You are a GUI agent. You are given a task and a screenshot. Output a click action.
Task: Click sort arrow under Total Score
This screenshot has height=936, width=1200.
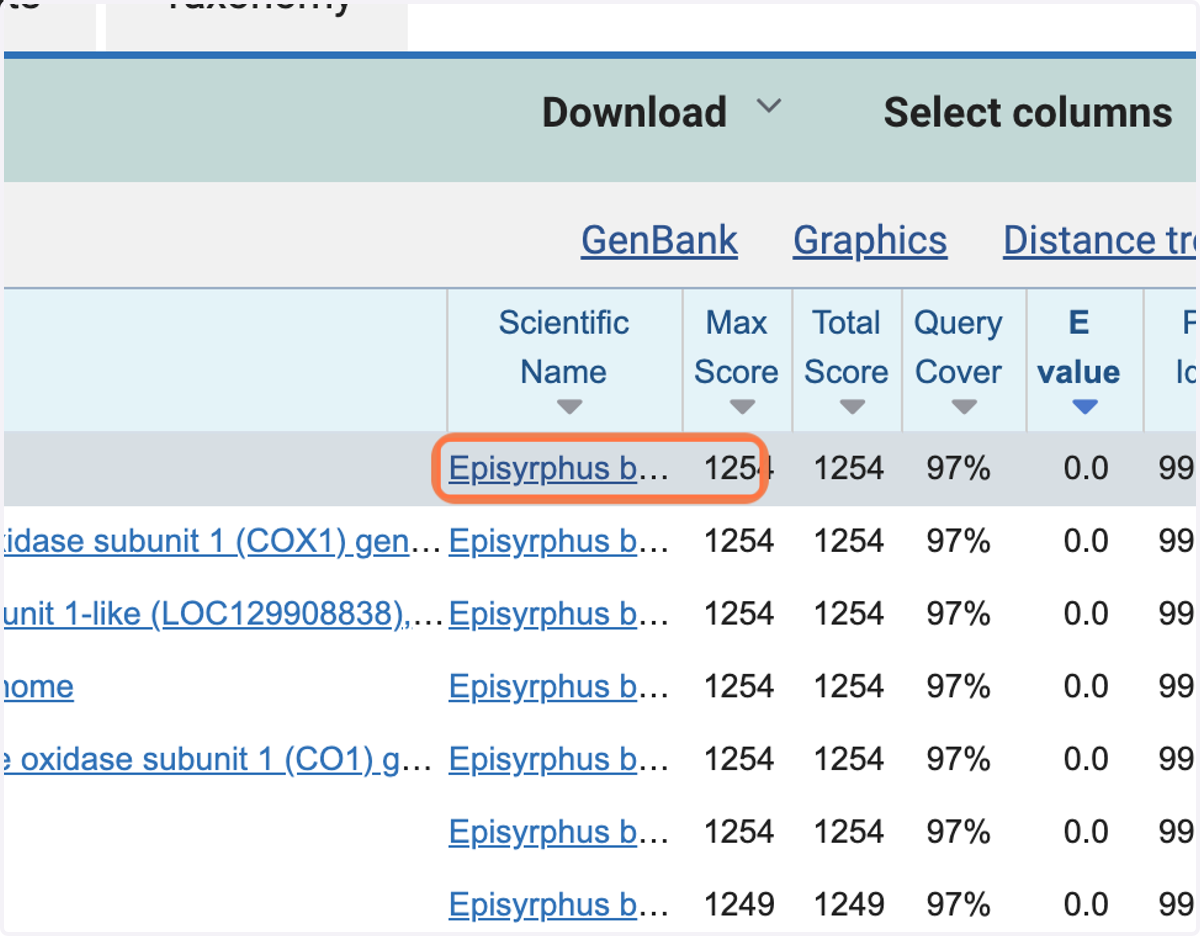point(852,407)
